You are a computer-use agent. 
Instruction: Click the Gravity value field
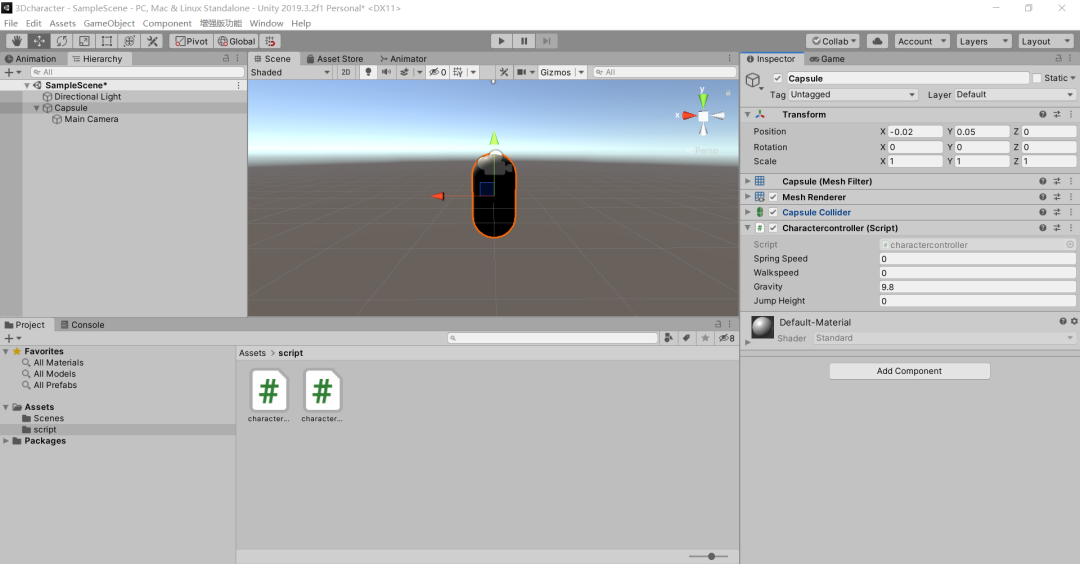point(977,287)
